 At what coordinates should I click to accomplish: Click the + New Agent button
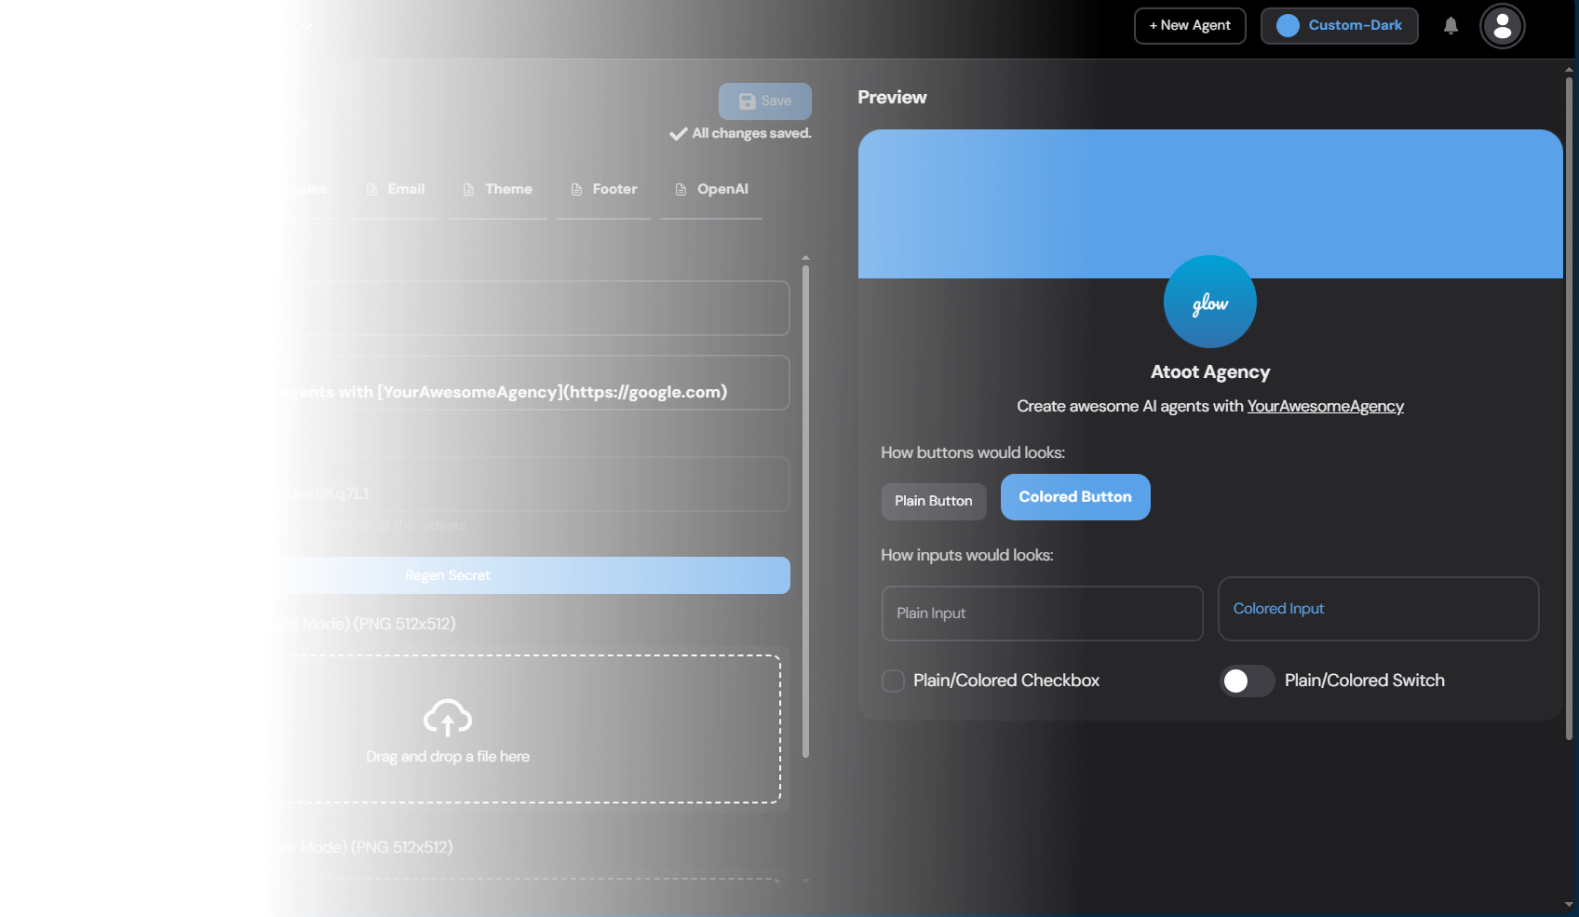click(1189, 26)
